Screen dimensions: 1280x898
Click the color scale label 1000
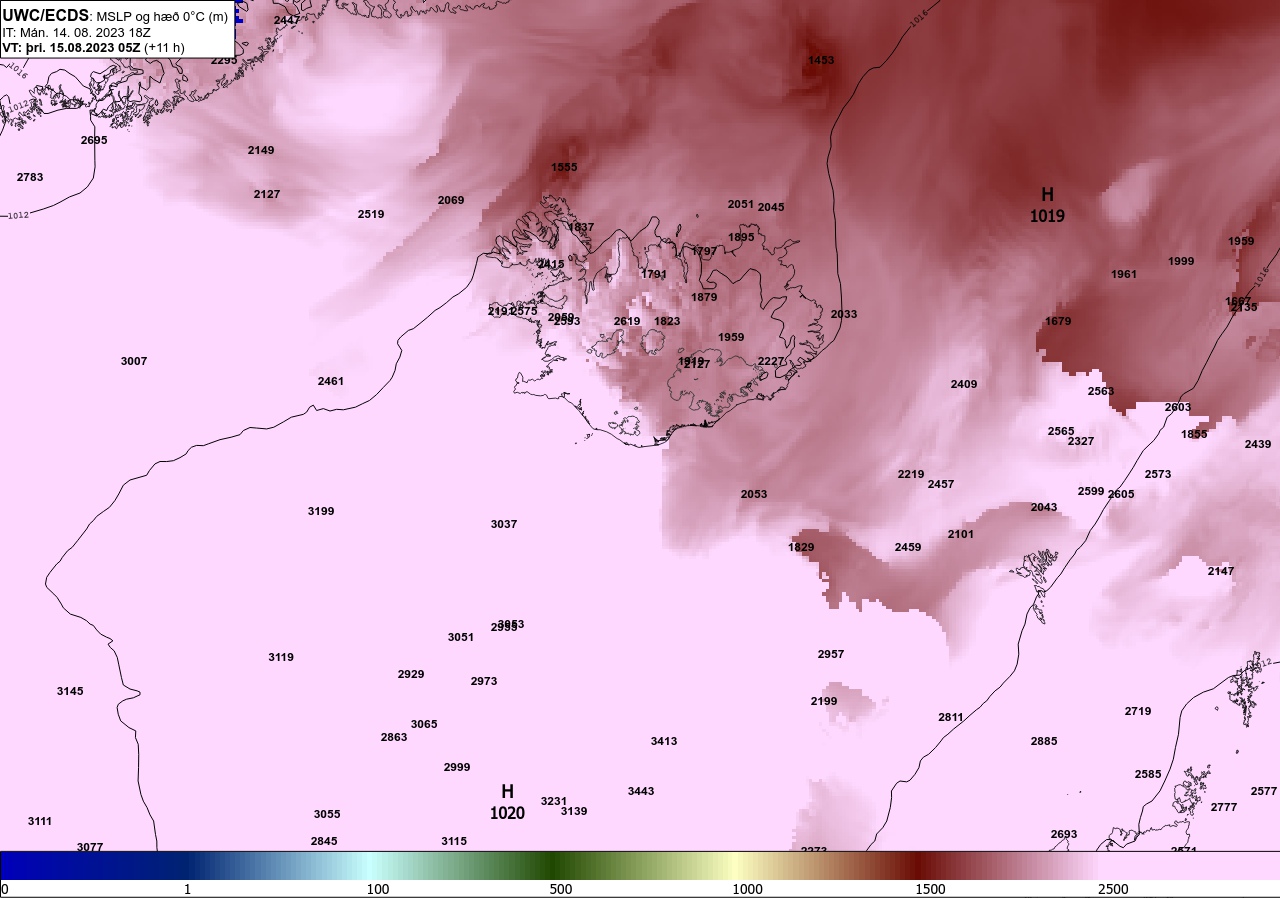747,889
